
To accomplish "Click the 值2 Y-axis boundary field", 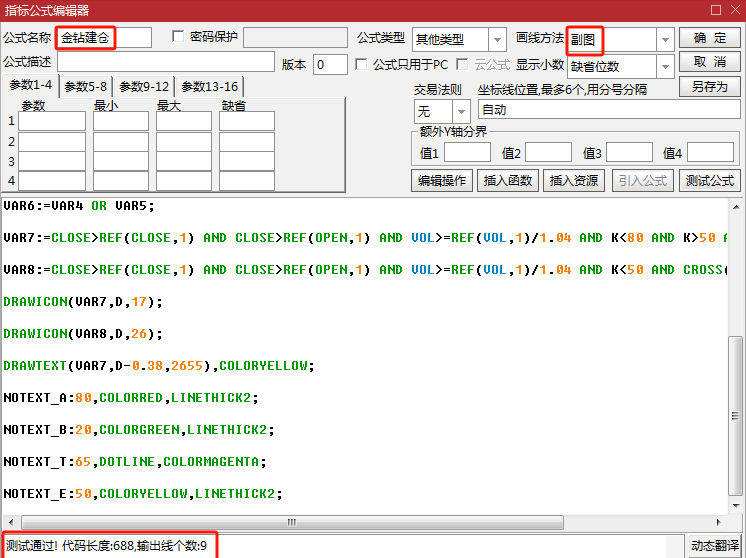I will [548, 153].
